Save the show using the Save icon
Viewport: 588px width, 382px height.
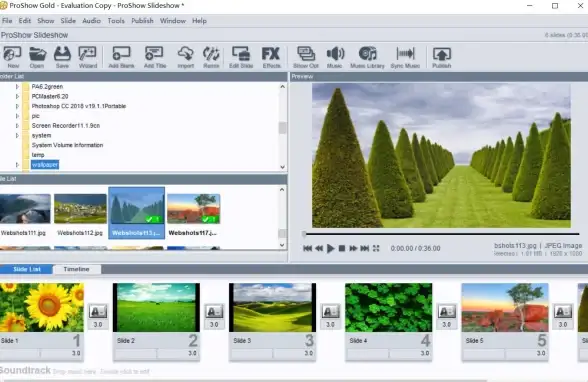(x=62, y=57)
